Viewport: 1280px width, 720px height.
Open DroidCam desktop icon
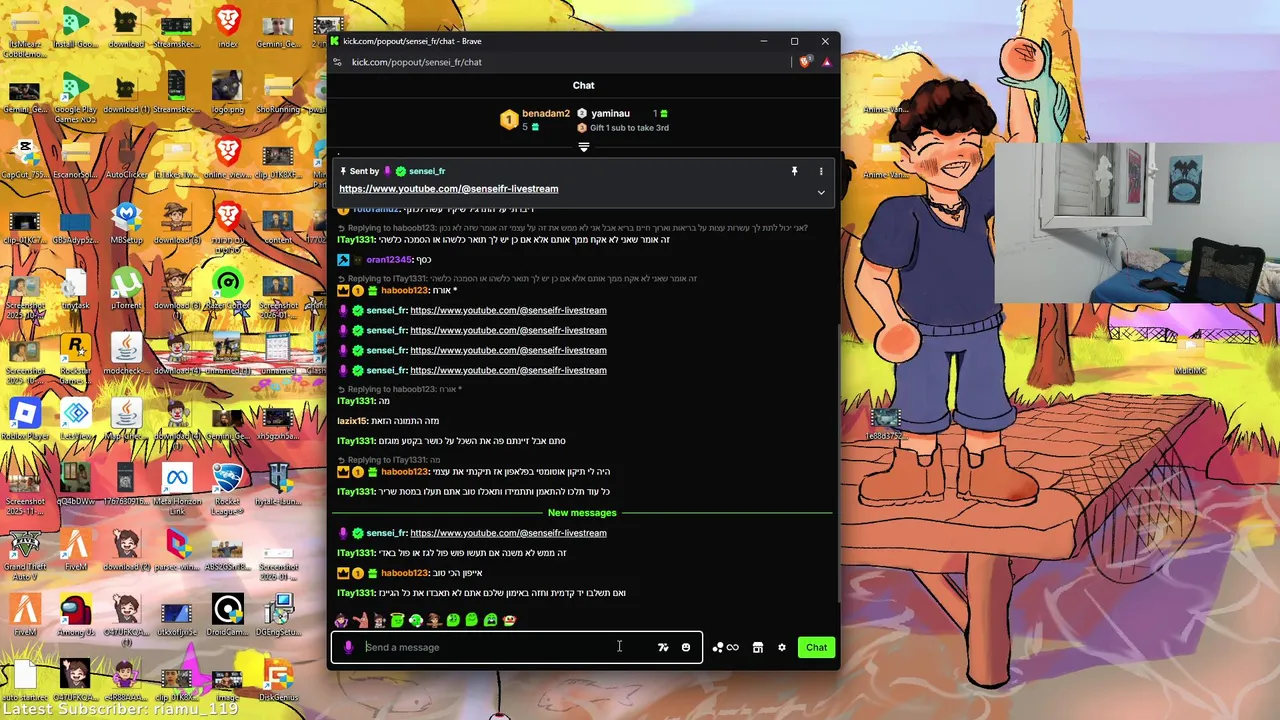pos(228,616)
